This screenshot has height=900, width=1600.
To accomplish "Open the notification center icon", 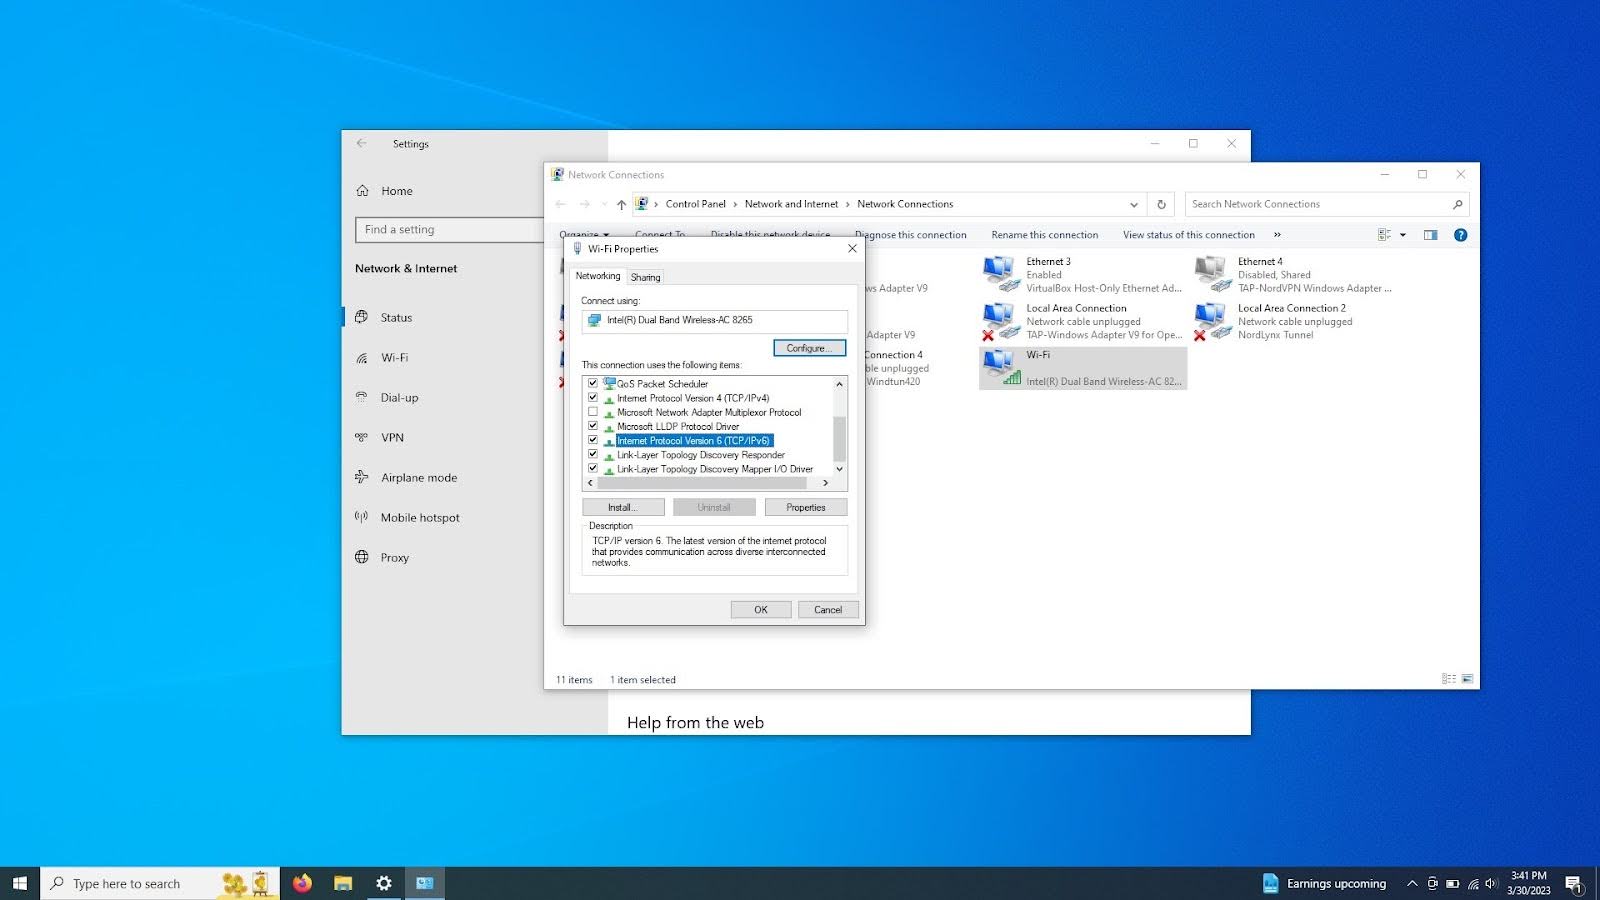I will (x=1573, y=884).
